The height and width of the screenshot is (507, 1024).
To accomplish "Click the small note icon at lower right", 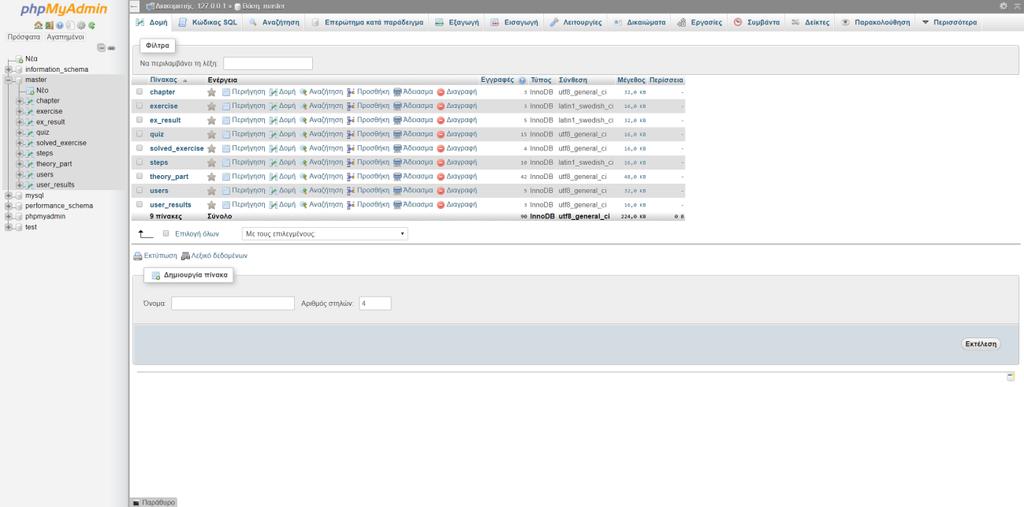I will (1010, 377).
